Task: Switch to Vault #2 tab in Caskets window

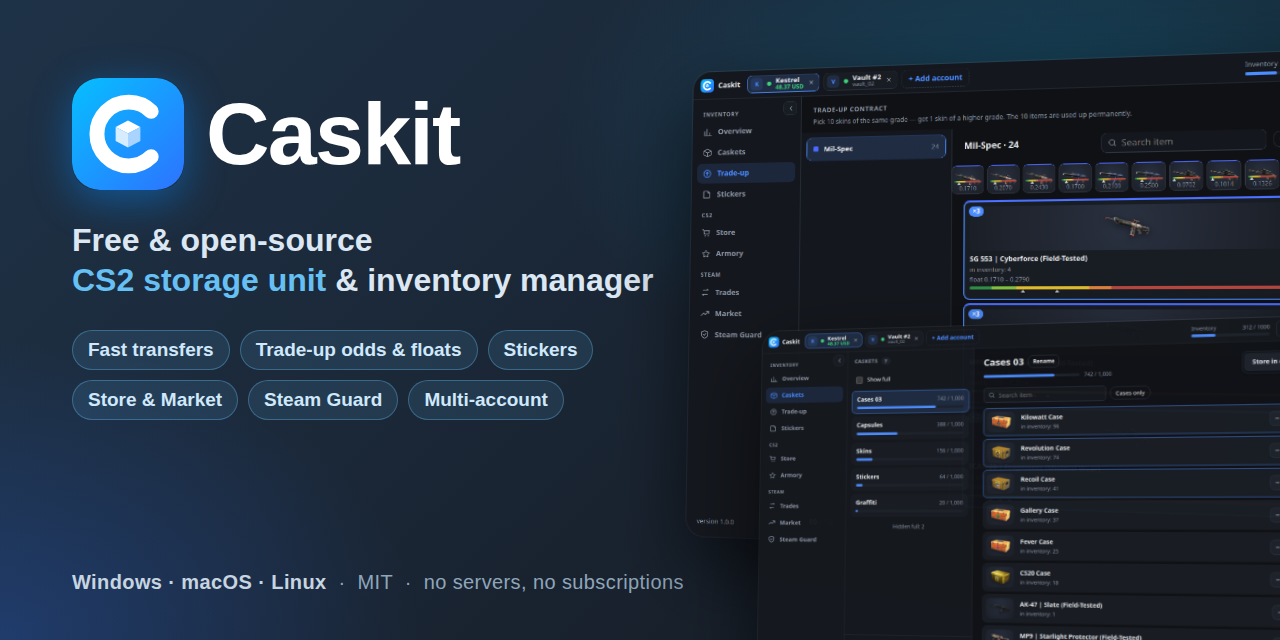Action: [893, 338]
